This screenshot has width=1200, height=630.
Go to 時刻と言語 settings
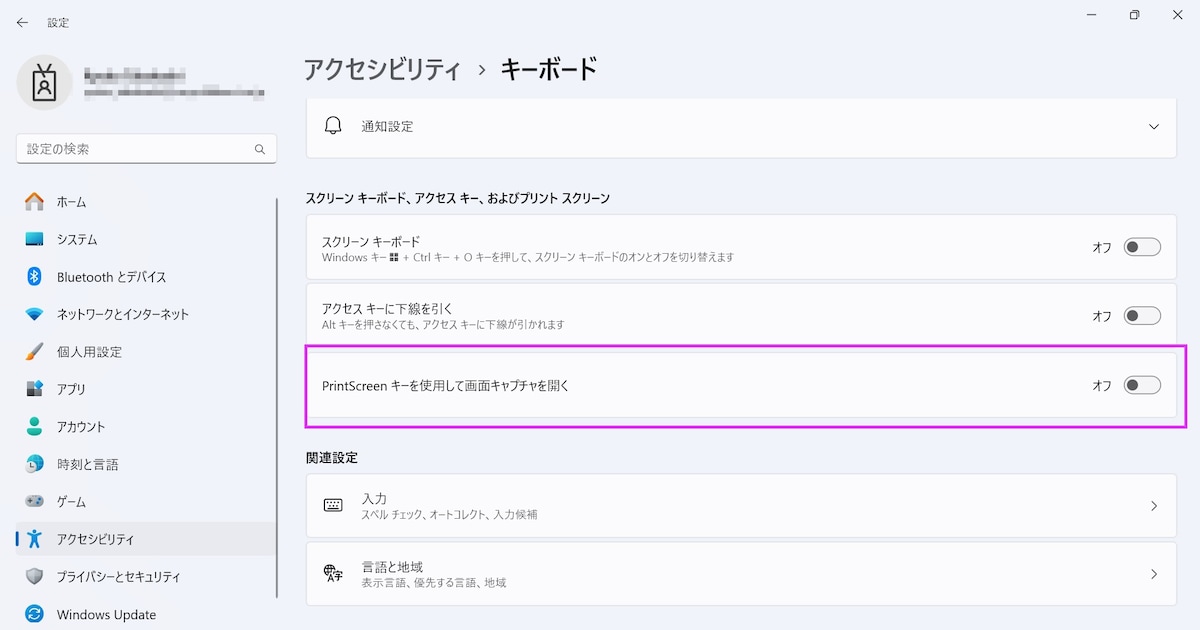(x=146, y=464)
